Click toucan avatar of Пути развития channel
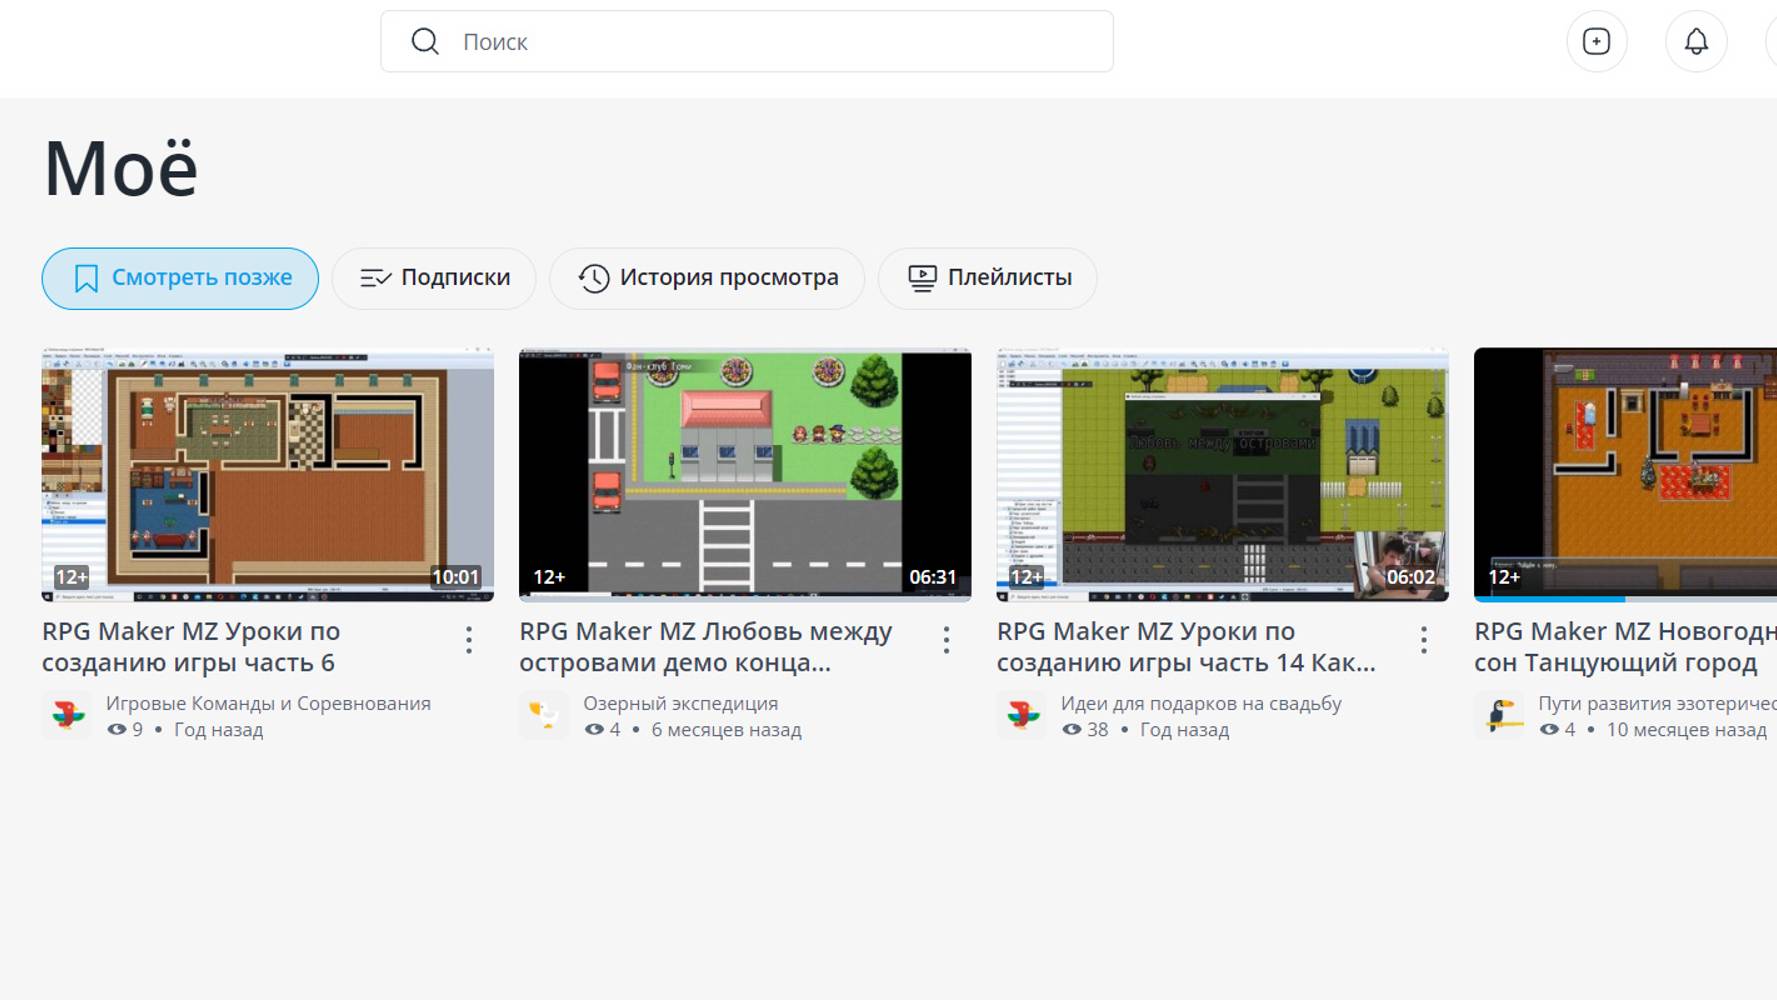1777x1000 pixels. [x=1499, y=715]
